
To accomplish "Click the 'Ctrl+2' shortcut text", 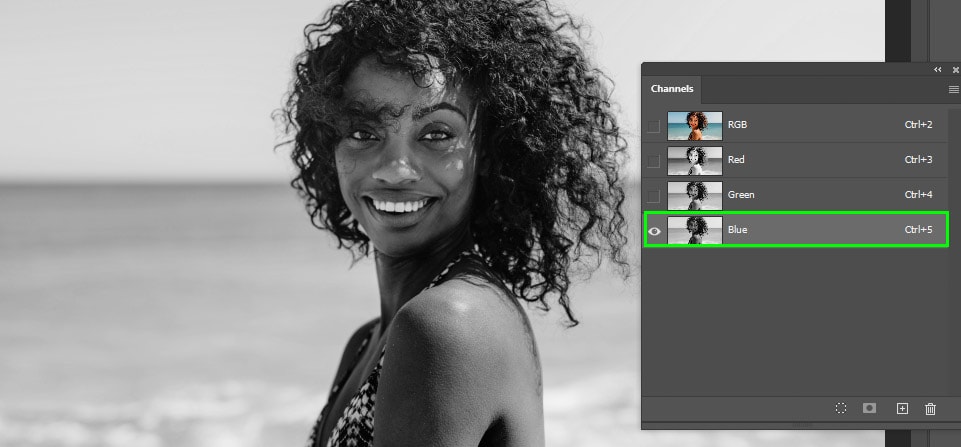I will coord(918,124).
